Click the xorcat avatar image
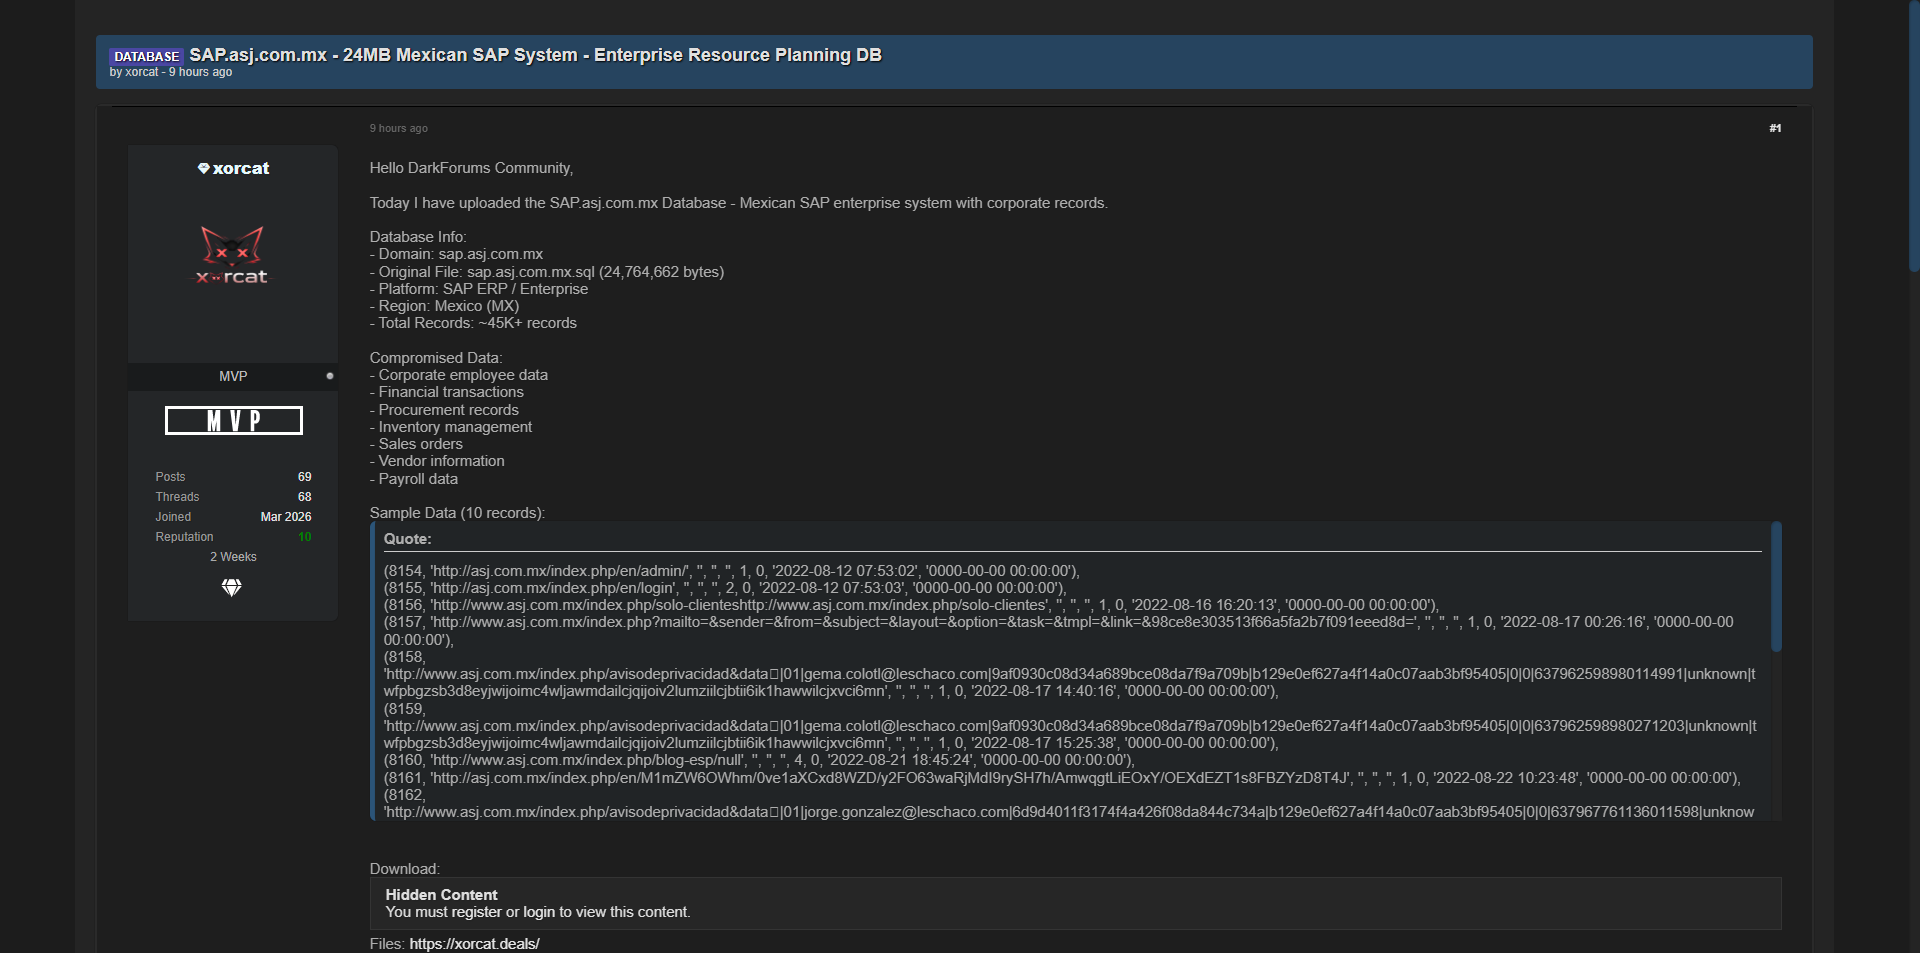This screenshot has width=1920, height=953. pos(232,255)
